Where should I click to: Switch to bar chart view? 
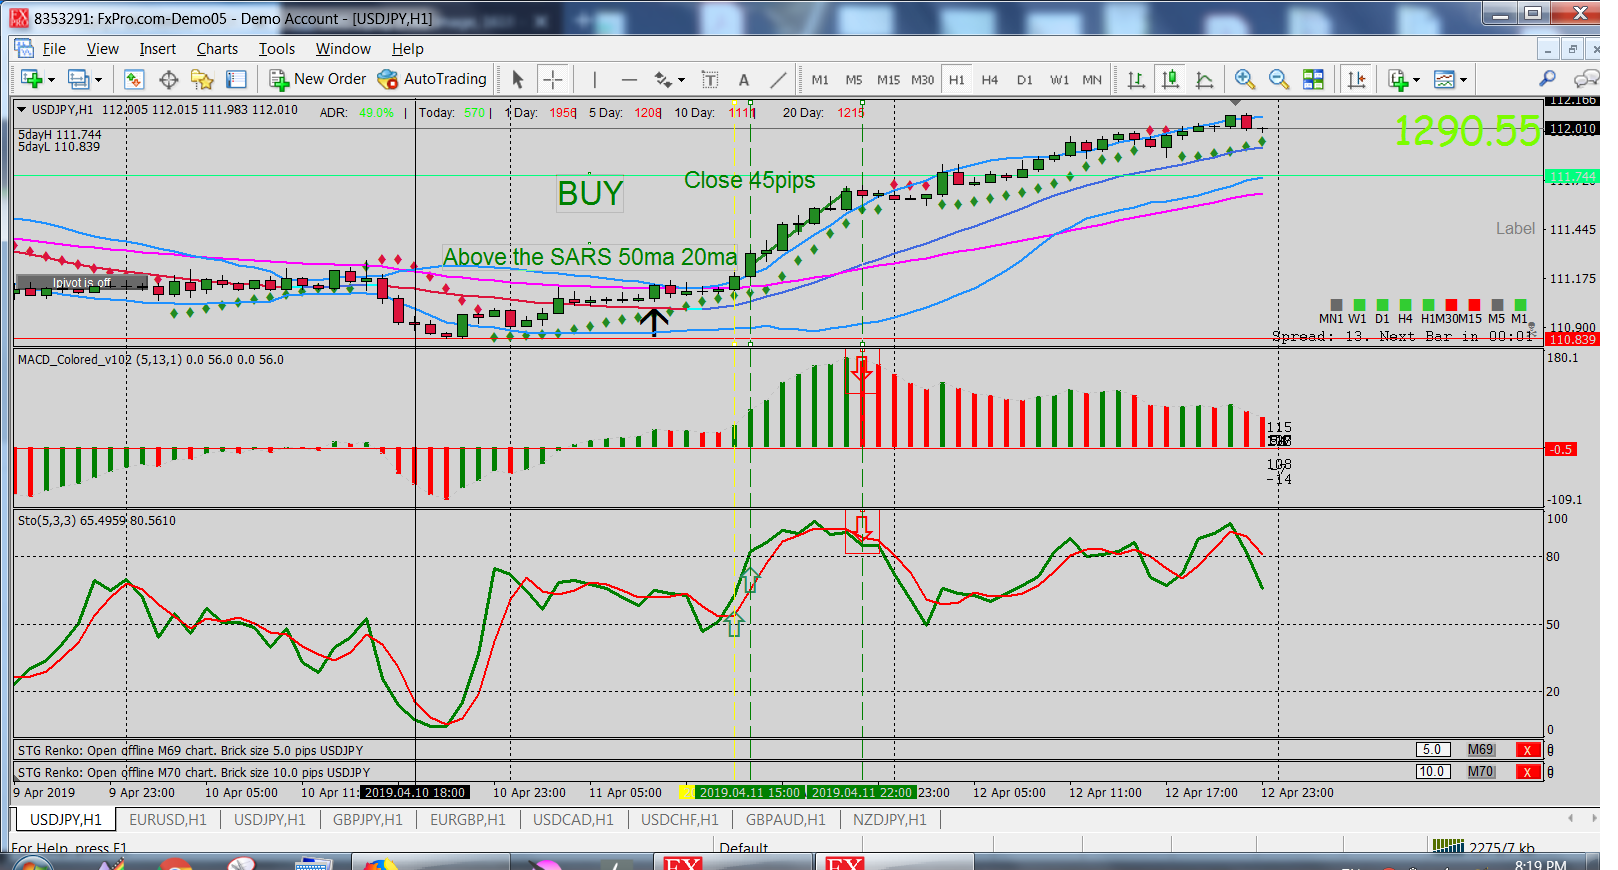tap(1136, 79)
